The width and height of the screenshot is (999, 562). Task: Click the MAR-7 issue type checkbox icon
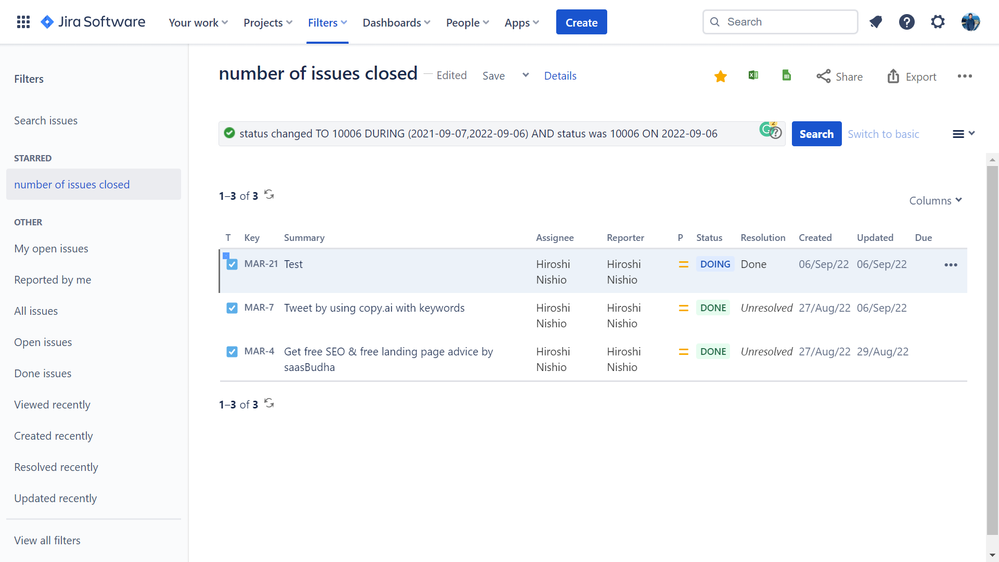pyautogui.click(x=232, y=308)
